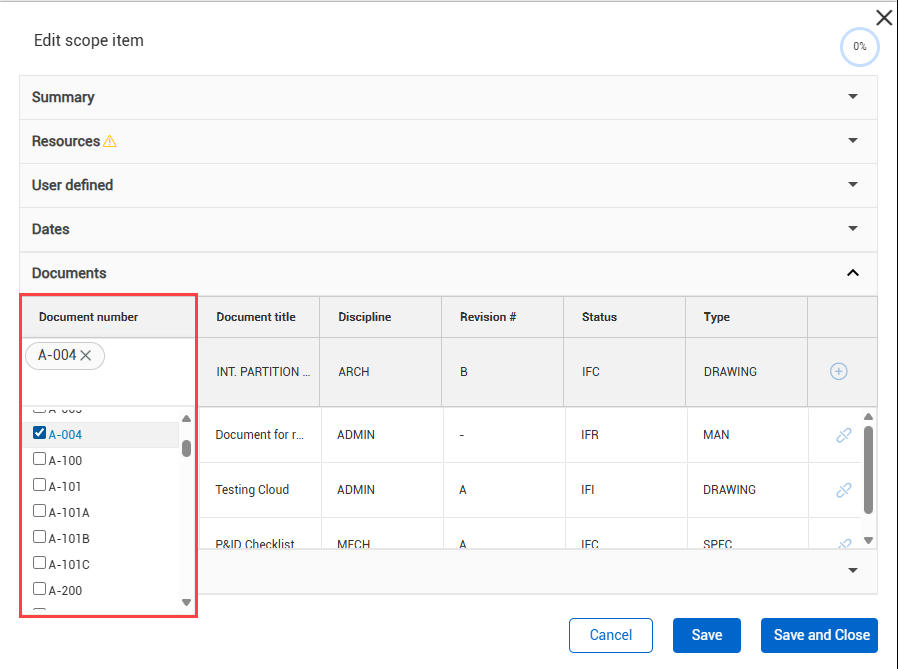Select the A-200 document checkbox
The image size is (898, 669).
[40, 589]
